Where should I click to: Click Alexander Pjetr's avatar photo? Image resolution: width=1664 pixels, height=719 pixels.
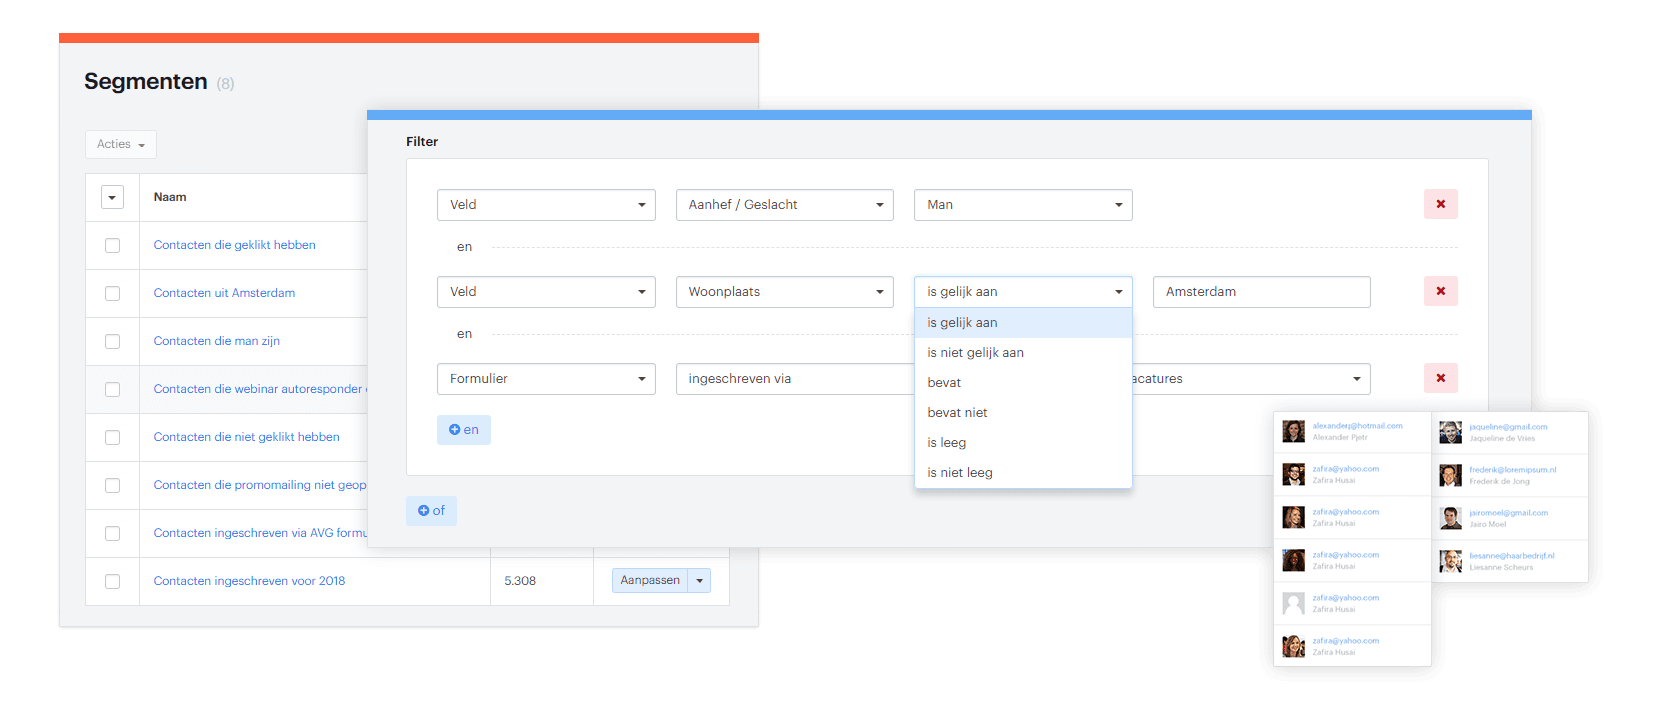point(1294,431)
